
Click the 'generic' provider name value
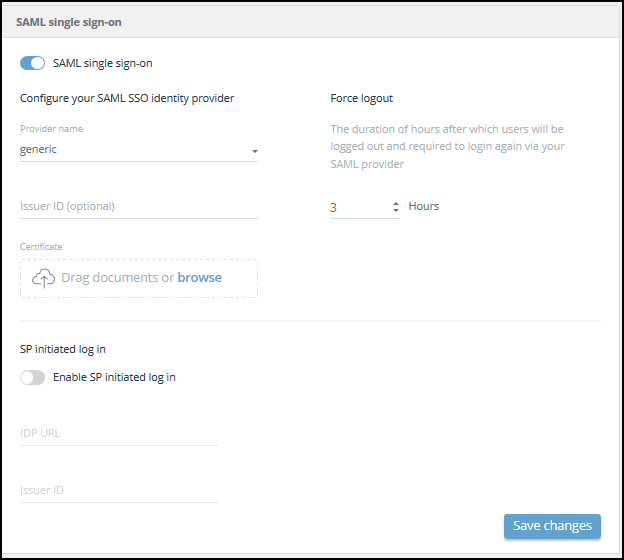click(39, 149)
